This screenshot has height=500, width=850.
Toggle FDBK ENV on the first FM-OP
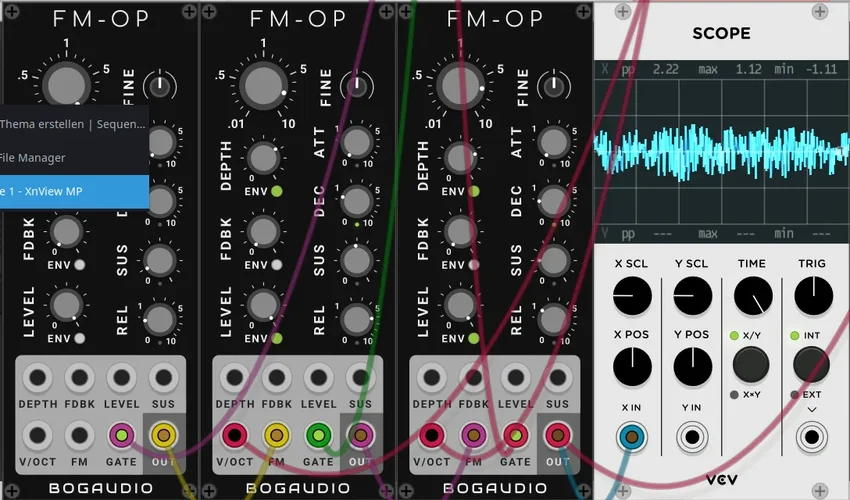click(80, 265)
